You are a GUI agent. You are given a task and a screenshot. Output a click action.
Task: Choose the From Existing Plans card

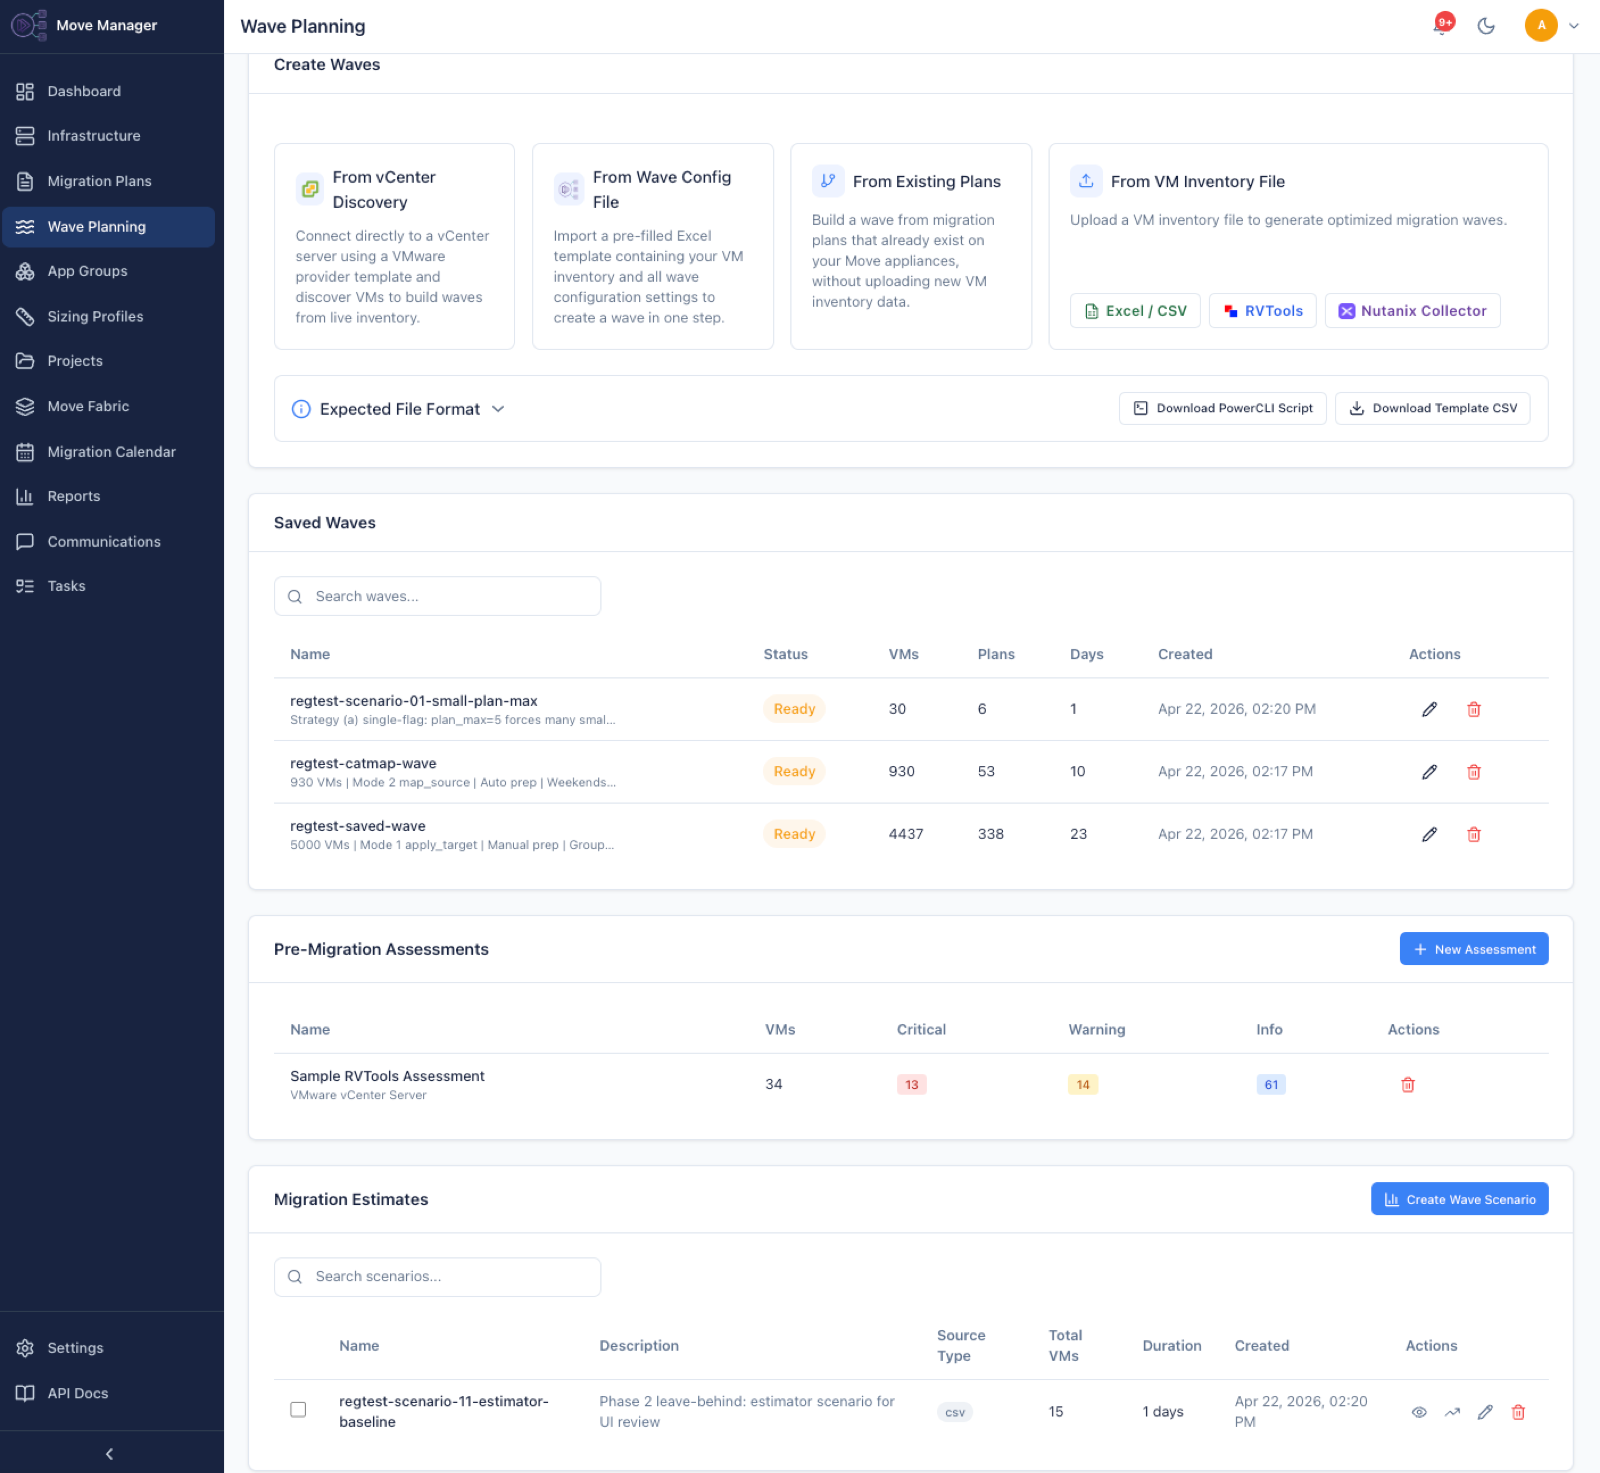point(910,246)
